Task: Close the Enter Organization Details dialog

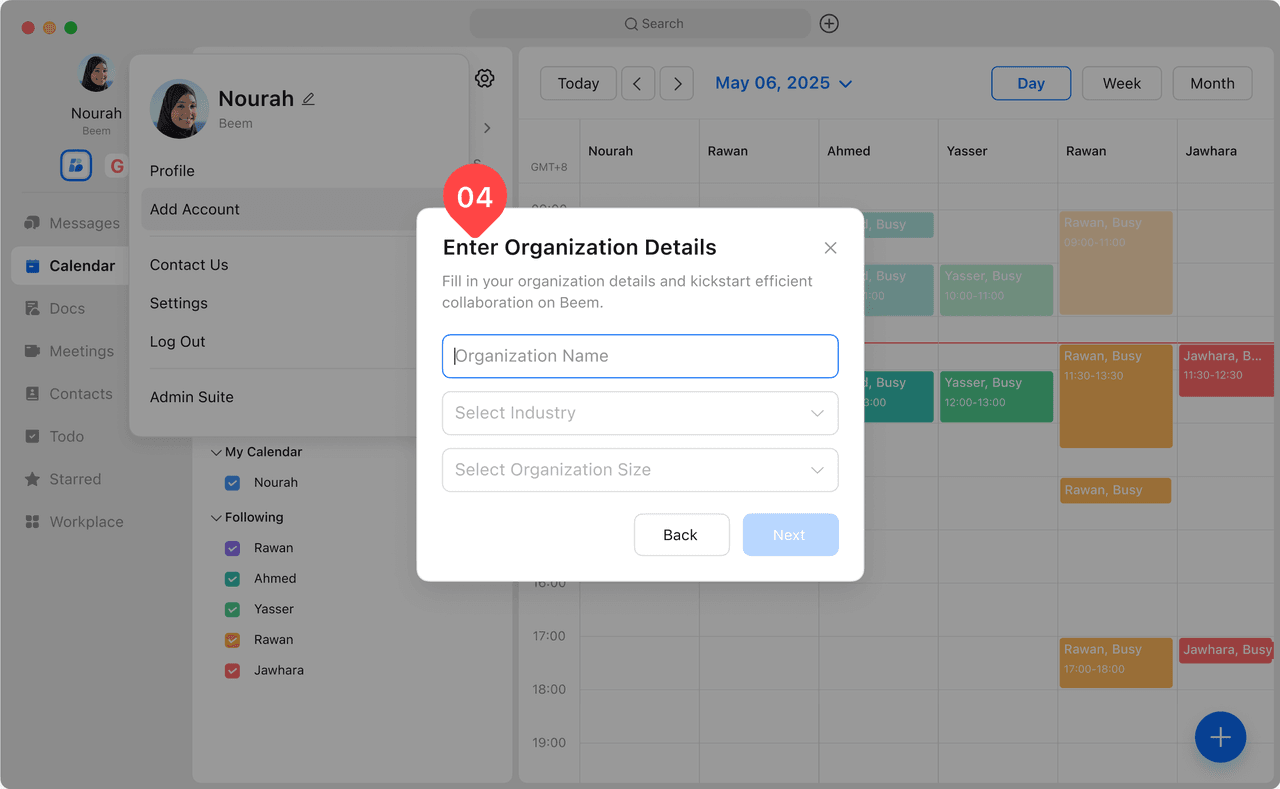Action: 830,248
